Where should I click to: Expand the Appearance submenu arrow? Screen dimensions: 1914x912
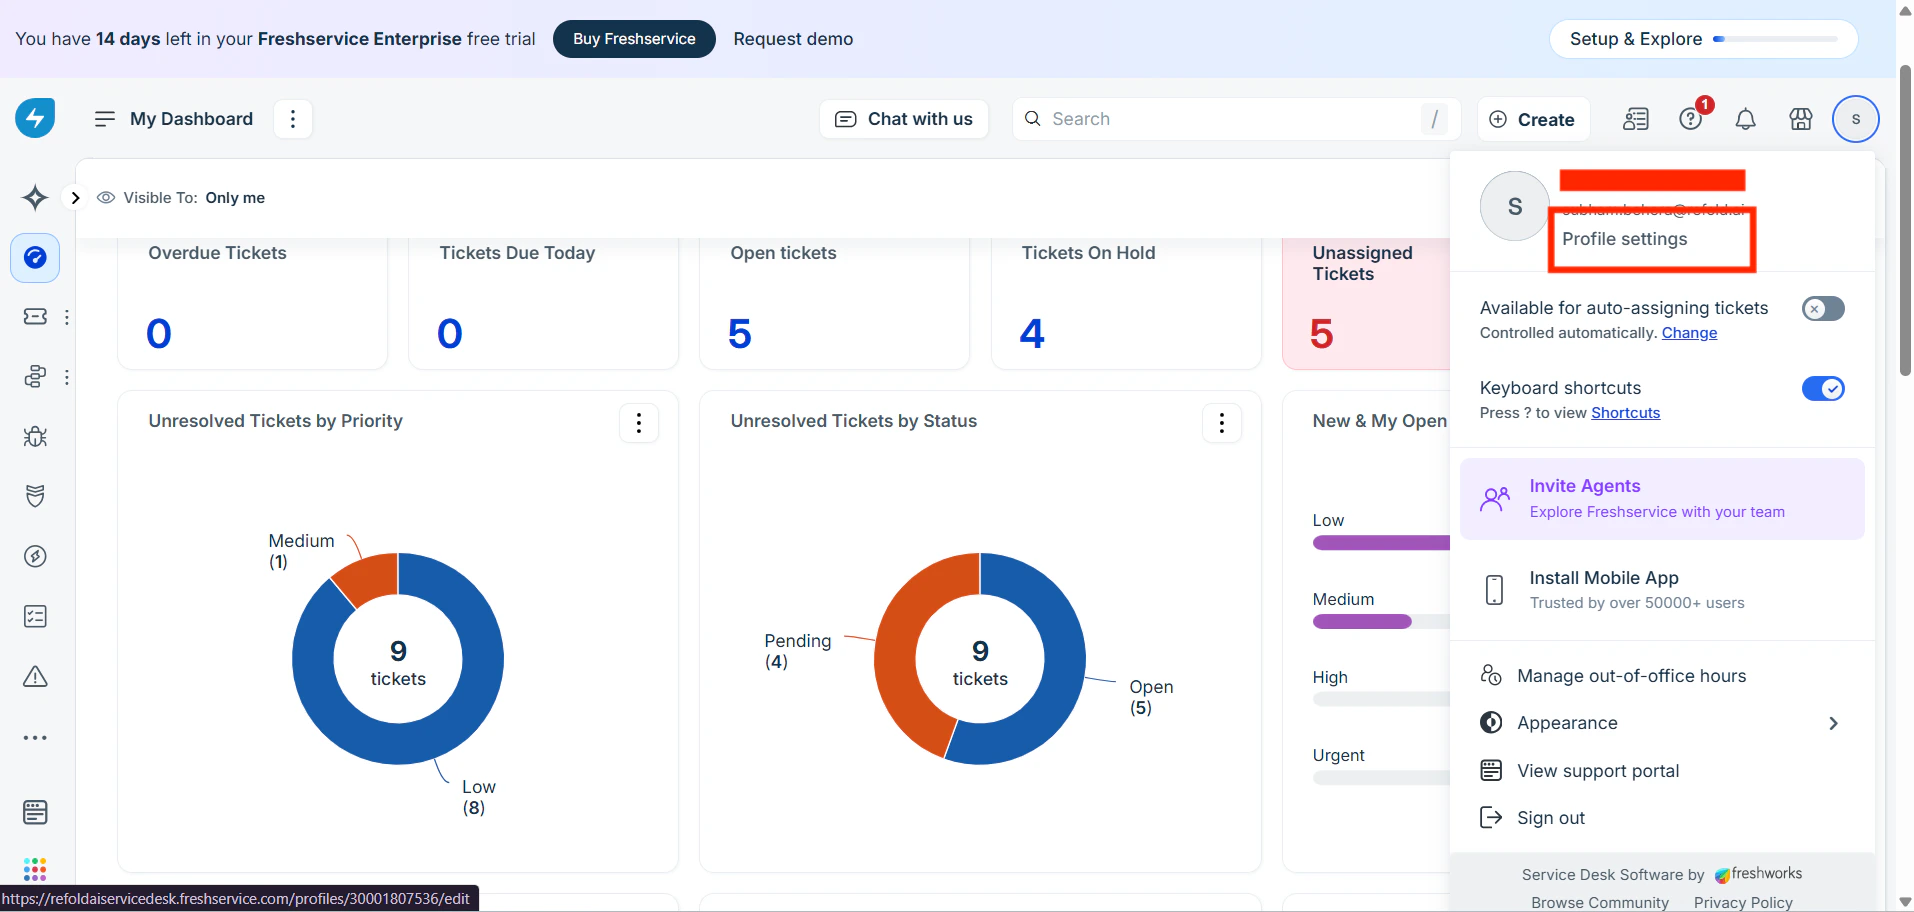pos(1833,723)
